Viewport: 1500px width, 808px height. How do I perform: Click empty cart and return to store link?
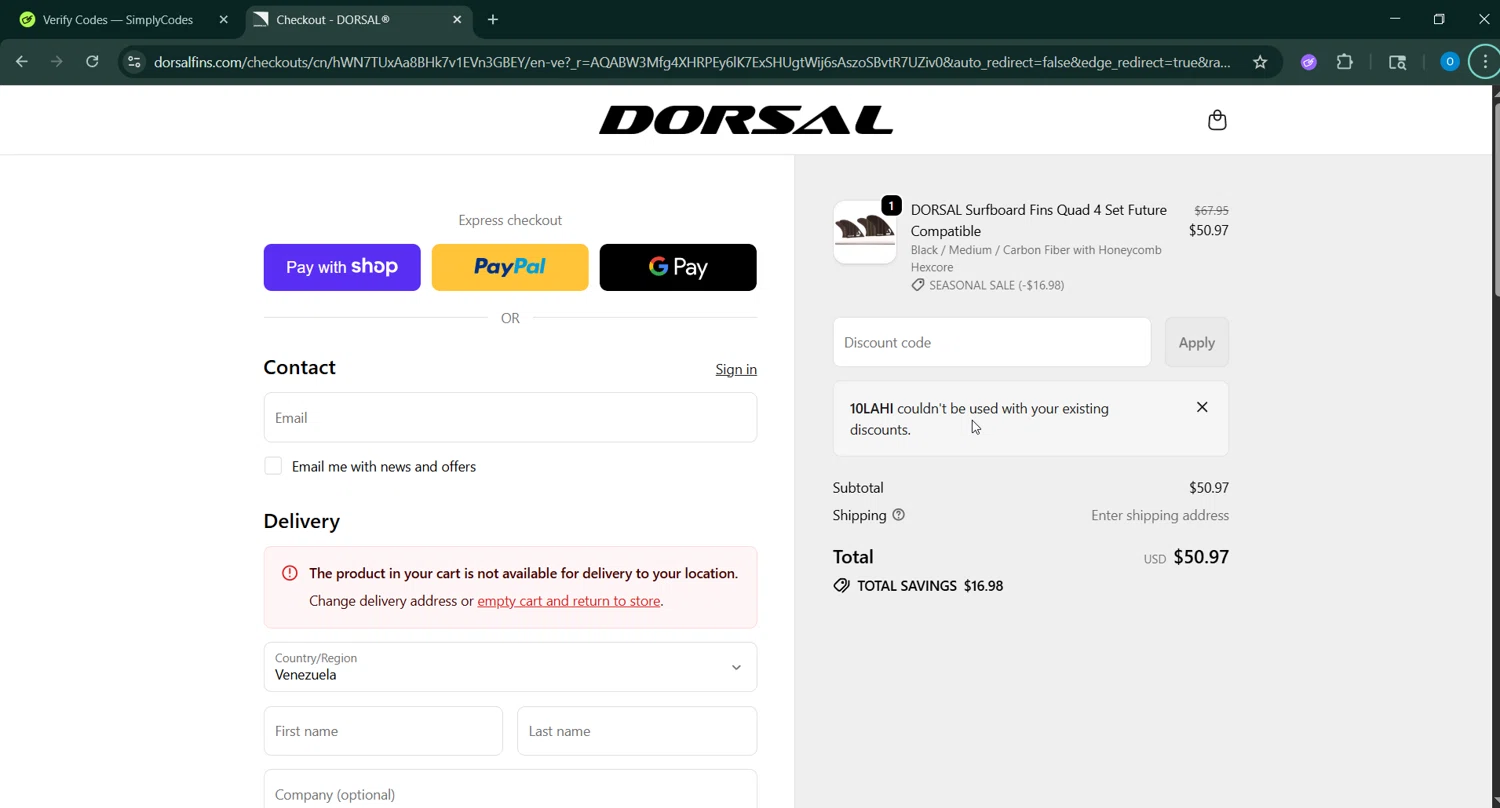(x=569, y=601)
